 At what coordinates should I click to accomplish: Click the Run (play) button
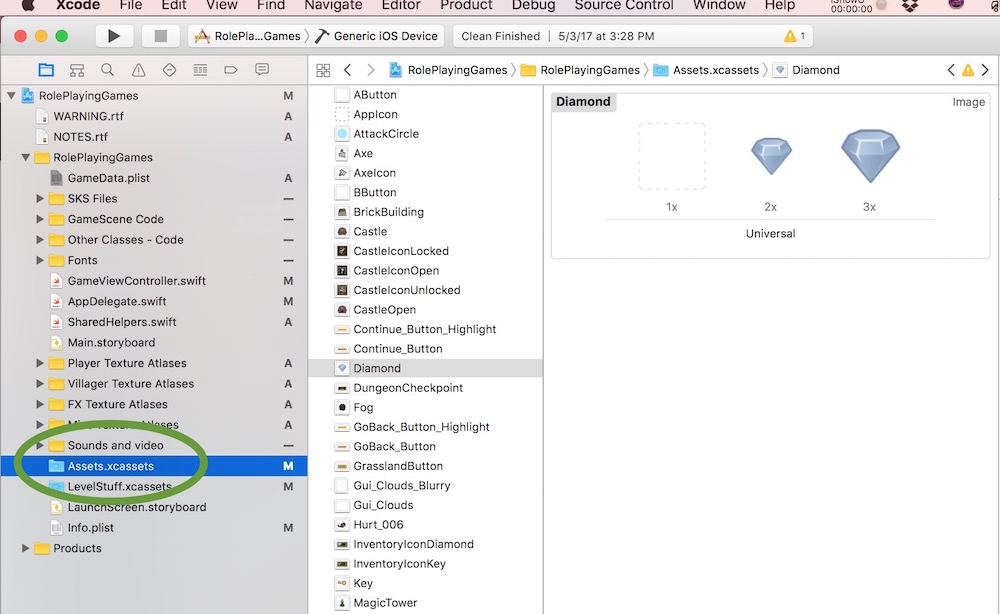(x=114, y=36)
